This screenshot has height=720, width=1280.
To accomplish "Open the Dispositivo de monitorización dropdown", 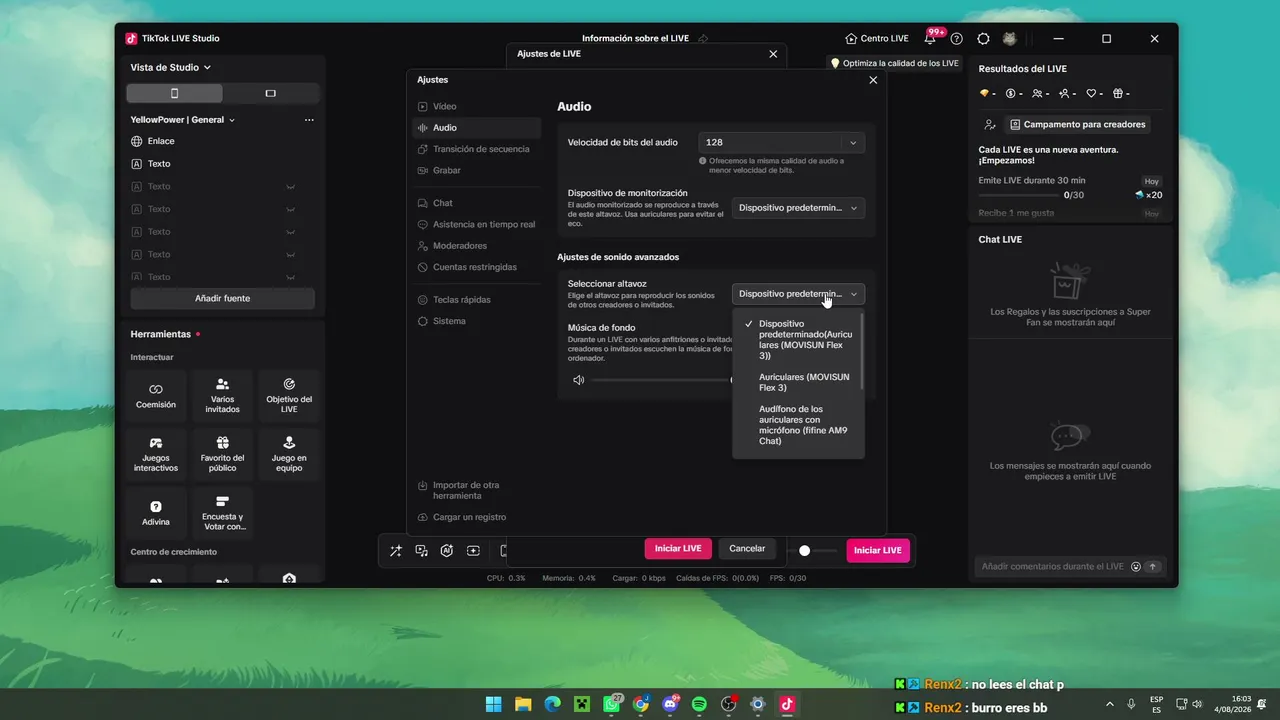I will click(x=798, y=208).
